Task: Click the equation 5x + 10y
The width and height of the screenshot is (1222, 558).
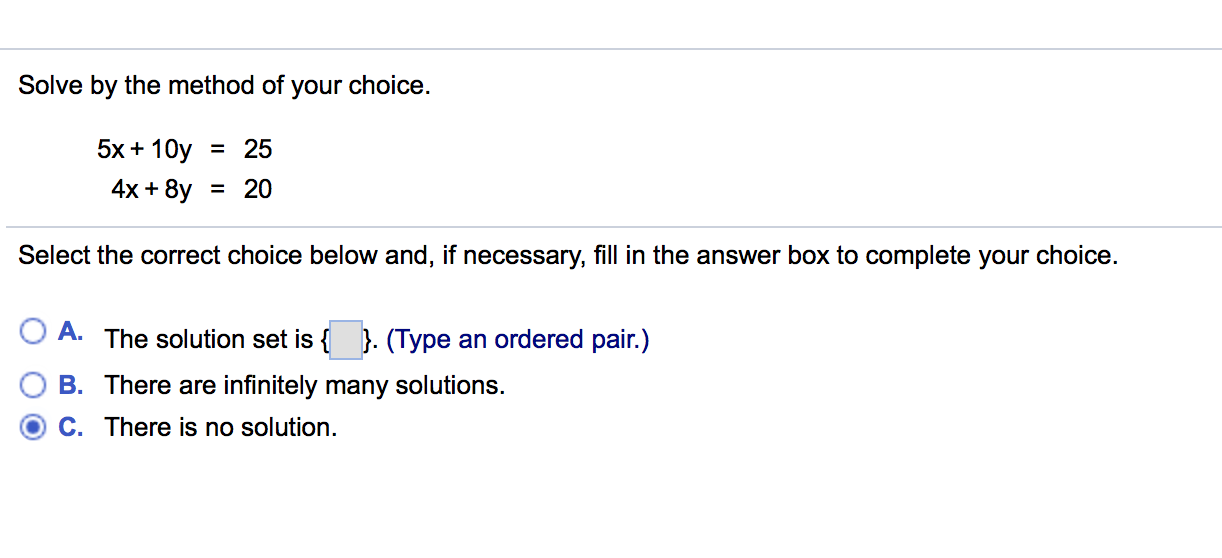Action: coord(144,150)
